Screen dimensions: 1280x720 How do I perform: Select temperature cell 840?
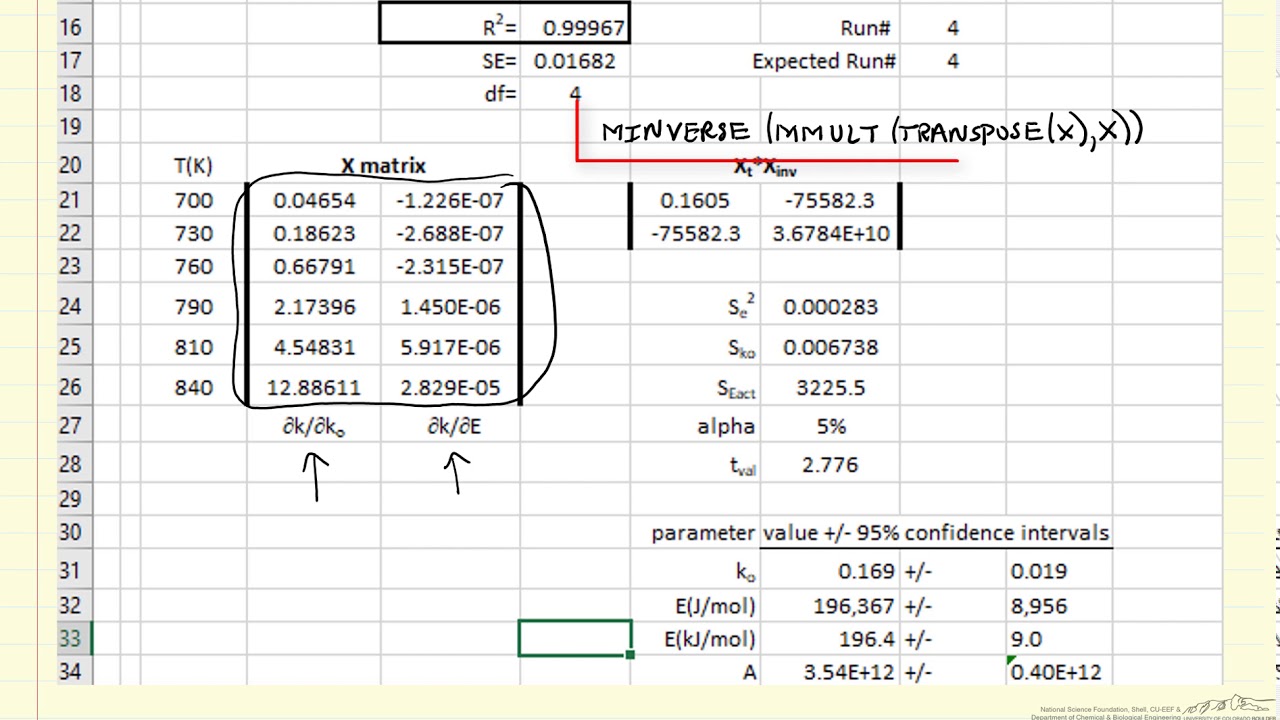click(194, 387)
